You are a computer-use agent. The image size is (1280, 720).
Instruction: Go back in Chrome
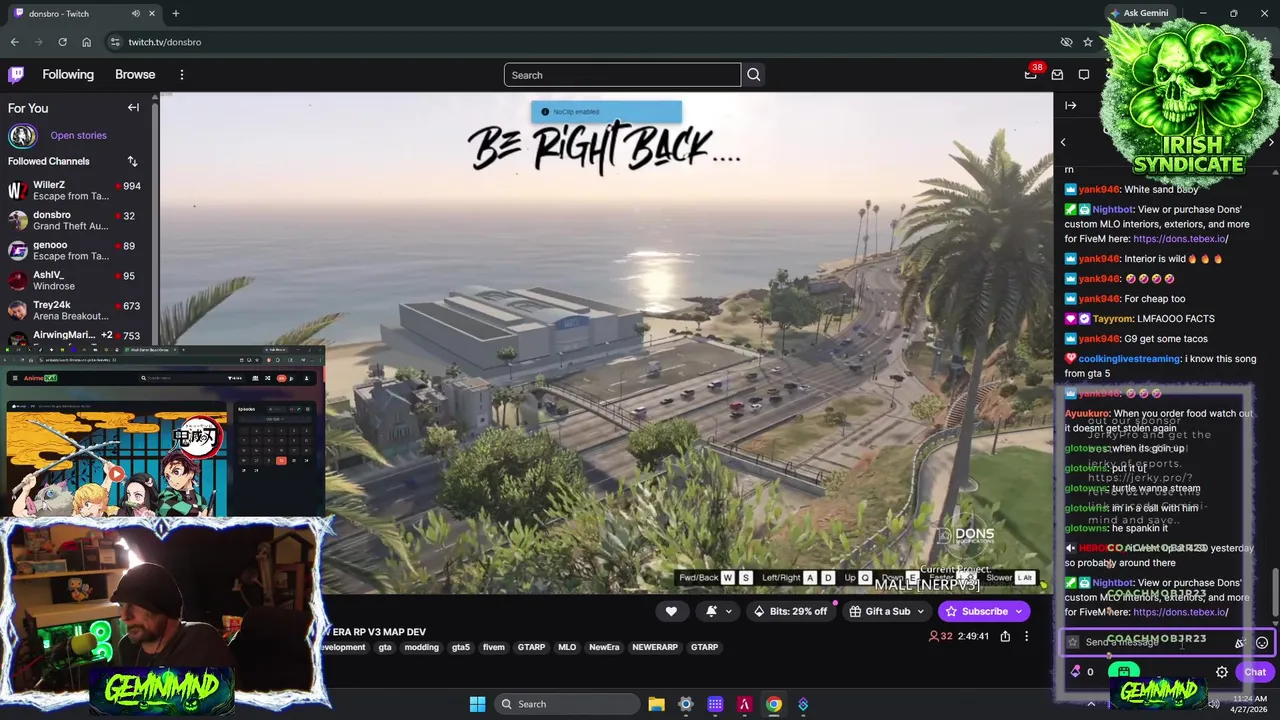coord(14,42)
